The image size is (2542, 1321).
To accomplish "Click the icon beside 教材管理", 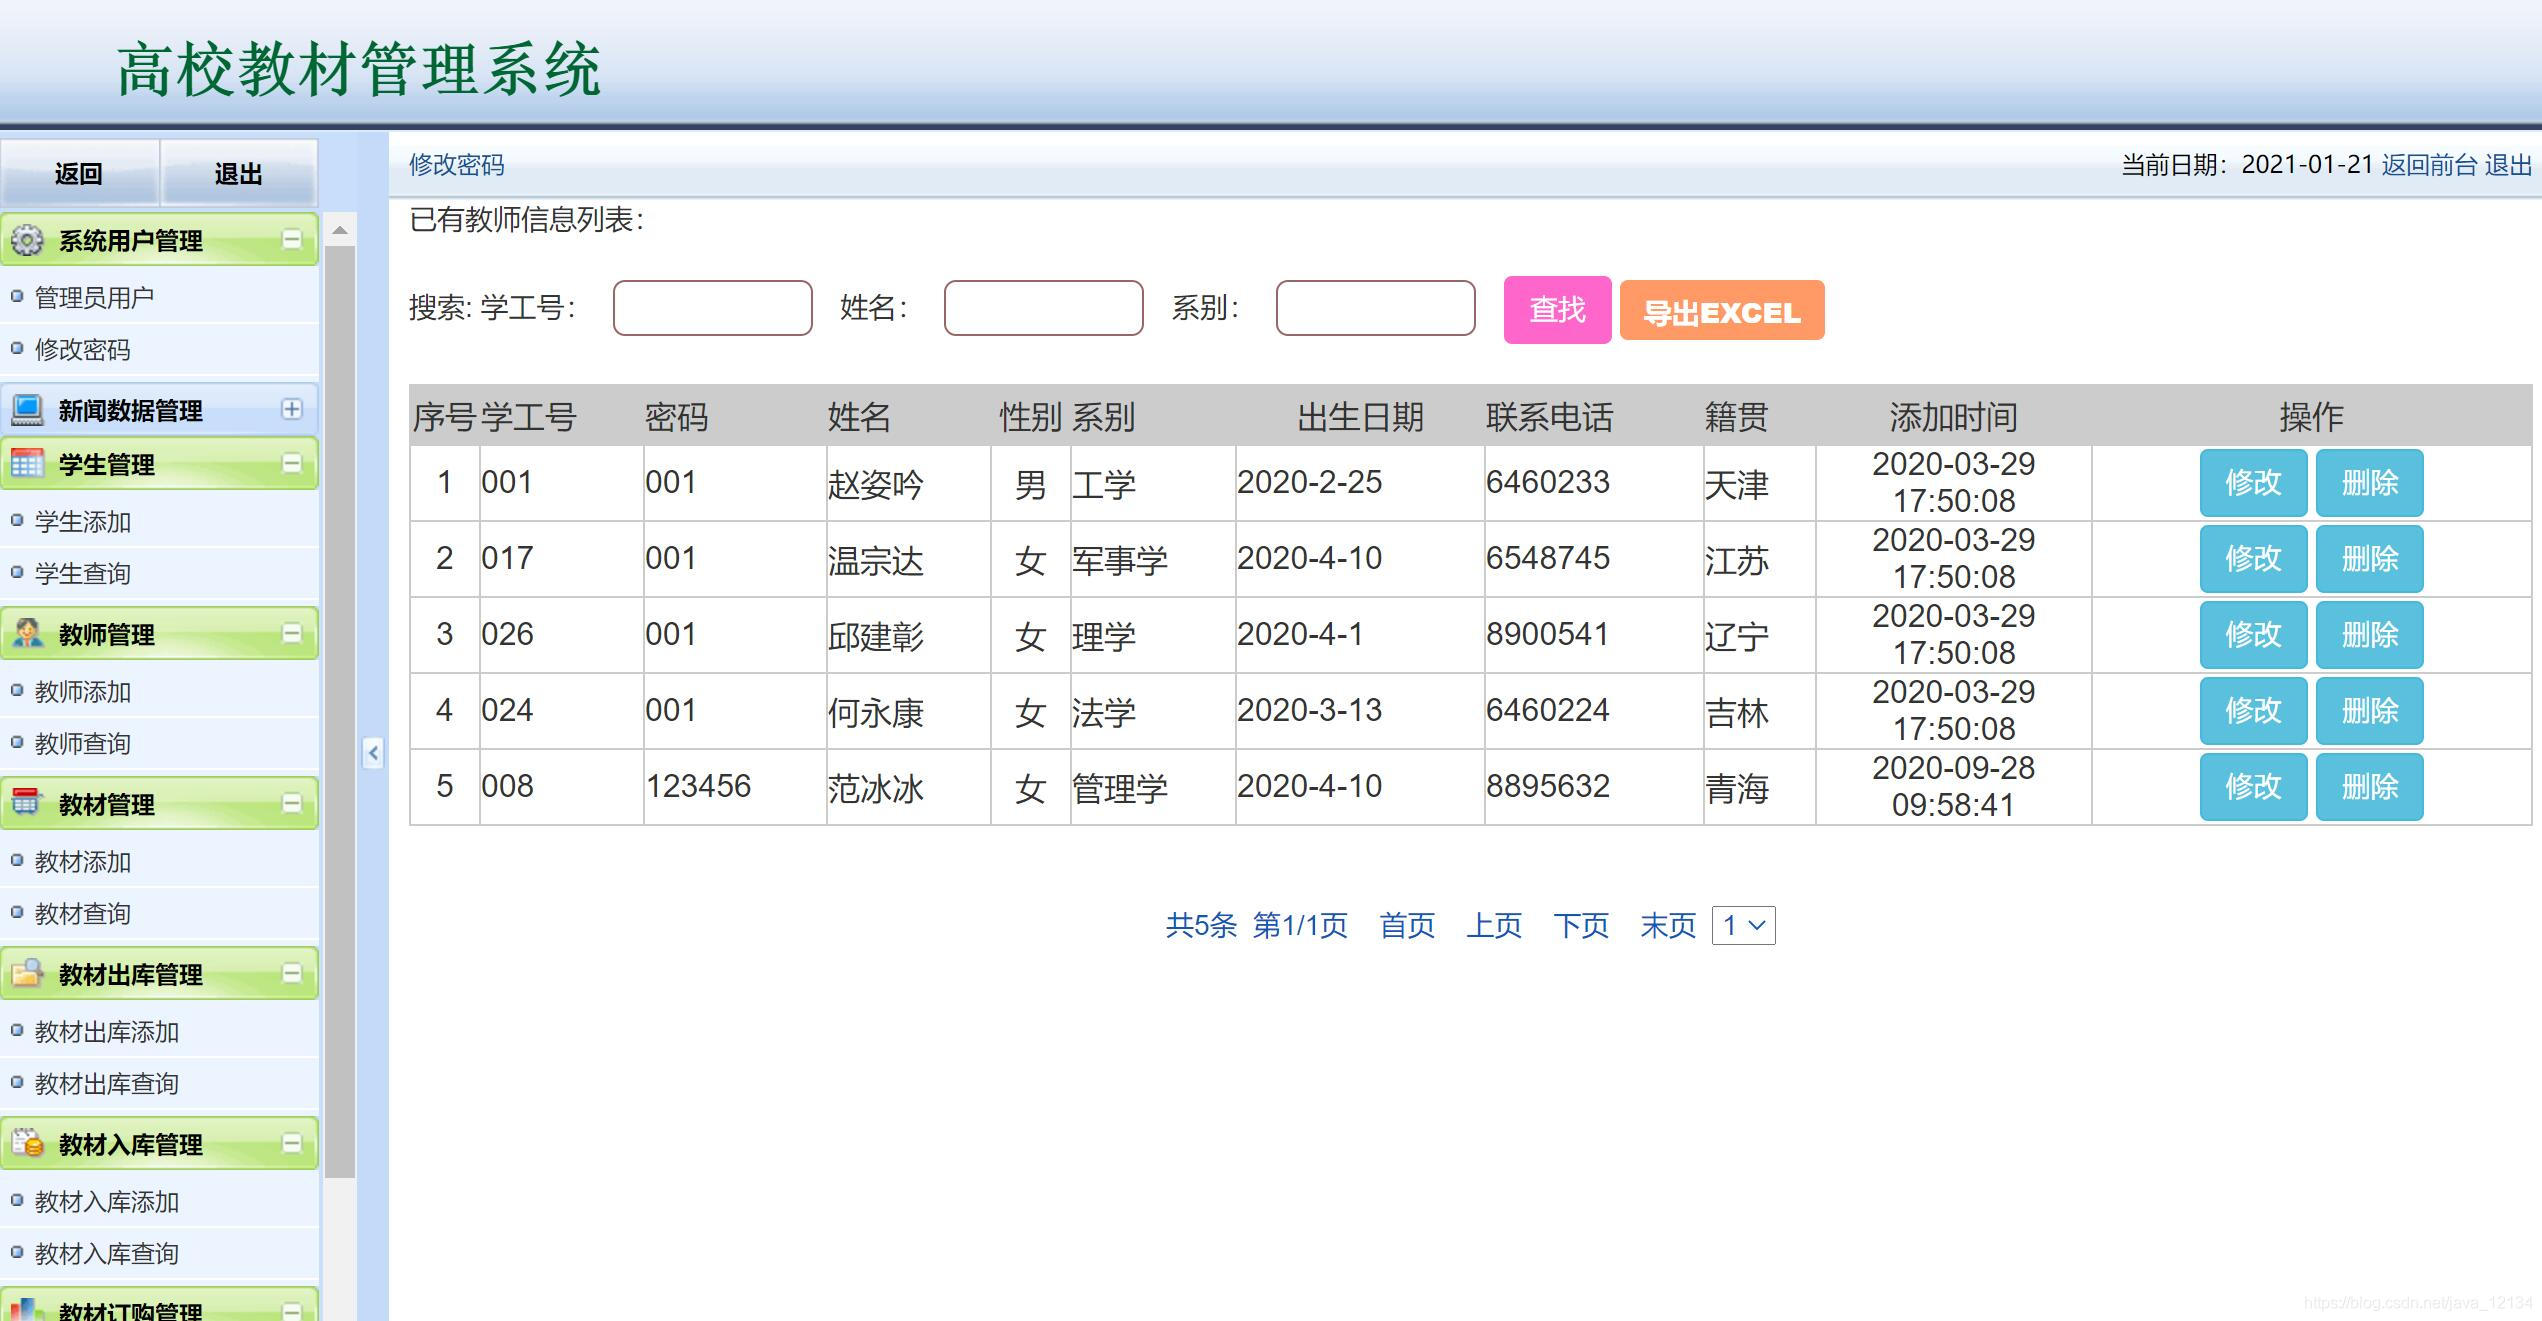I will [x=27, y=803].
